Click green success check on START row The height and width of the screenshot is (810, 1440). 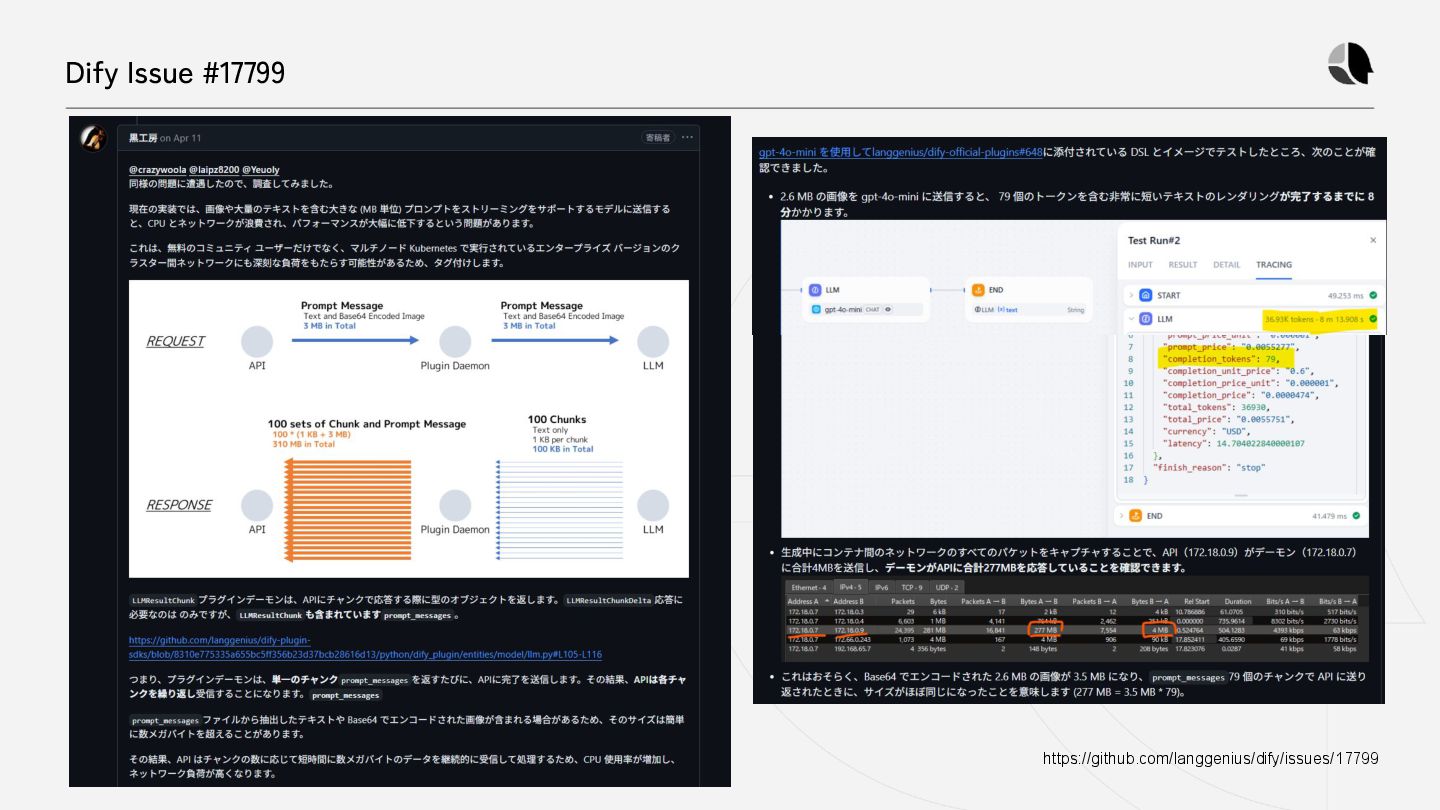1374,295
